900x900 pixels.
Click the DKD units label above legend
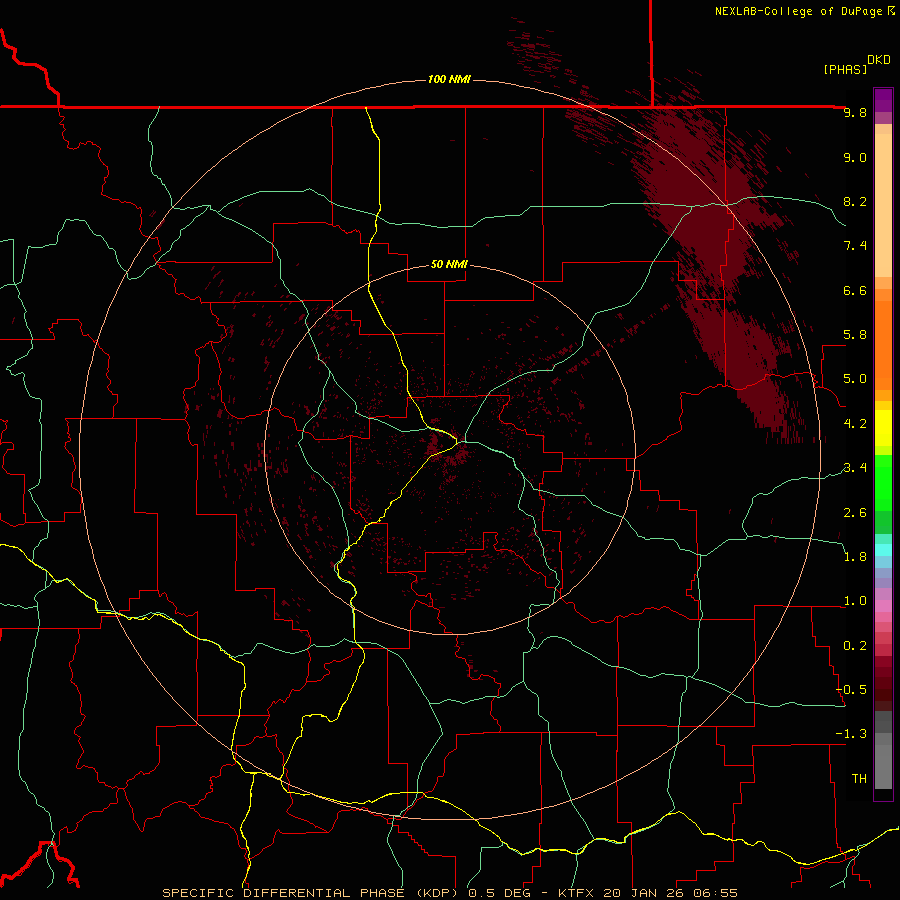tap(879, 60)
